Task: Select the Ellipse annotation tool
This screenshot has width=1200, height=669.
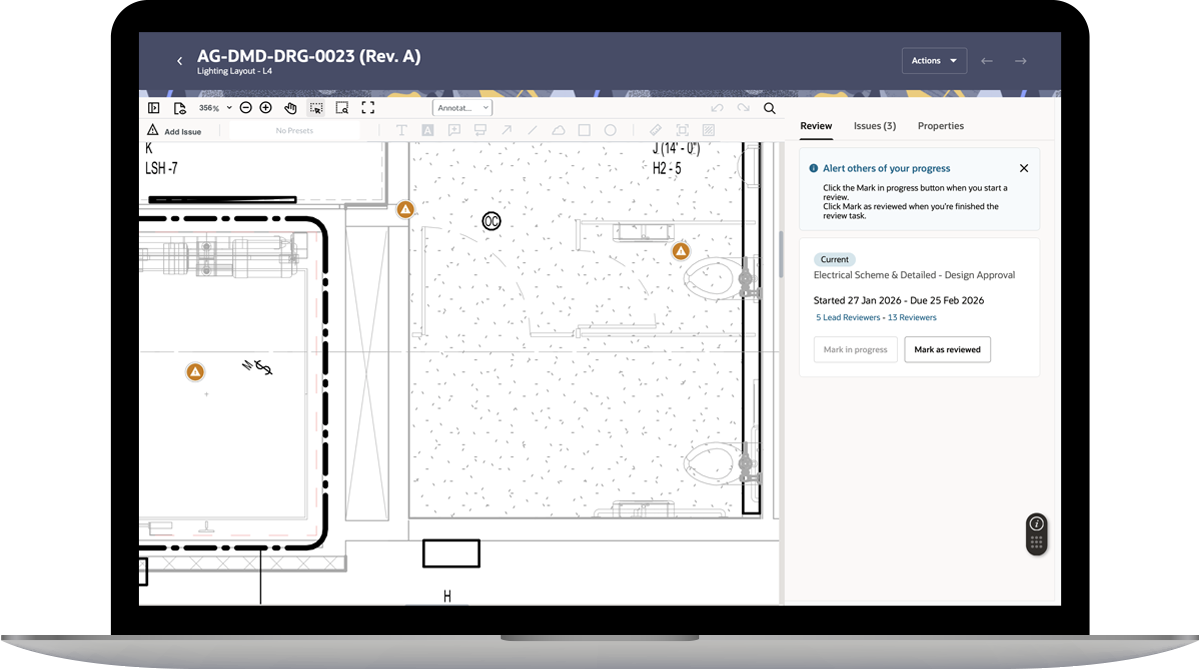Action: point(611,129)
